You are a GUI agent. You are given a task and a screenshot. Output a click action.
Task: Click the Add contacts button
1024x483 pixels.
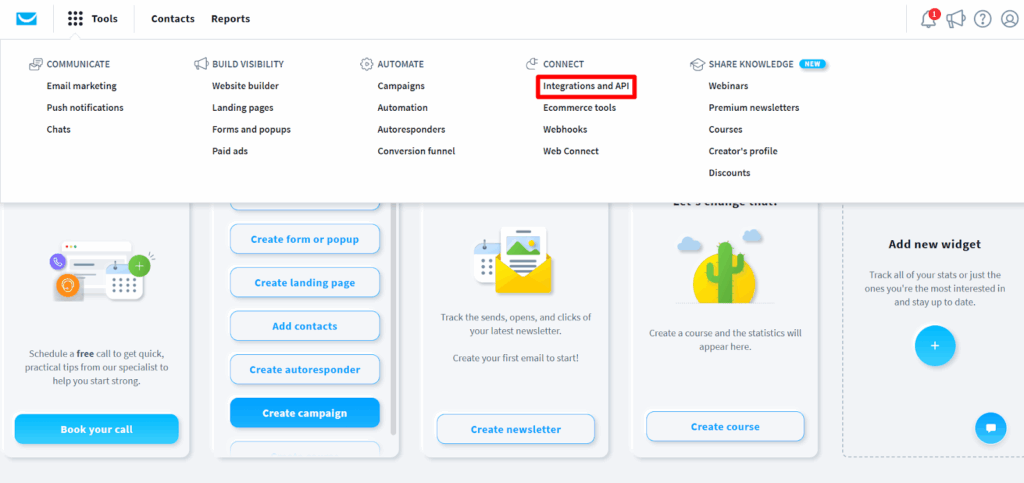coord(305,326)
